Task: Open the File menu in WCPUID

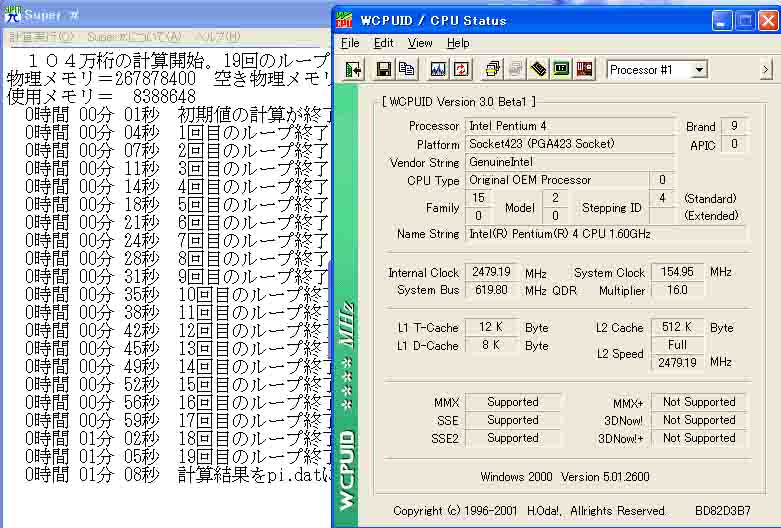Action: 350,43
